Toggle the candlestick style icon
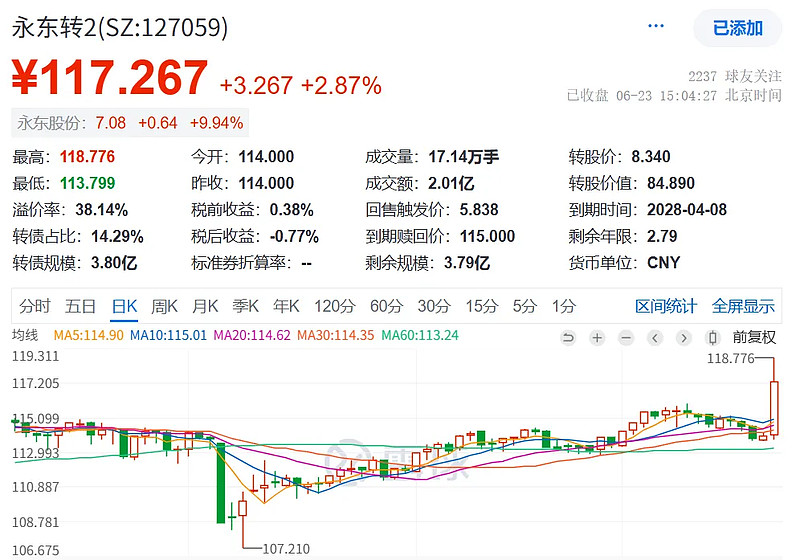Viewport: 800px width, 560px height. pos(713,338)
